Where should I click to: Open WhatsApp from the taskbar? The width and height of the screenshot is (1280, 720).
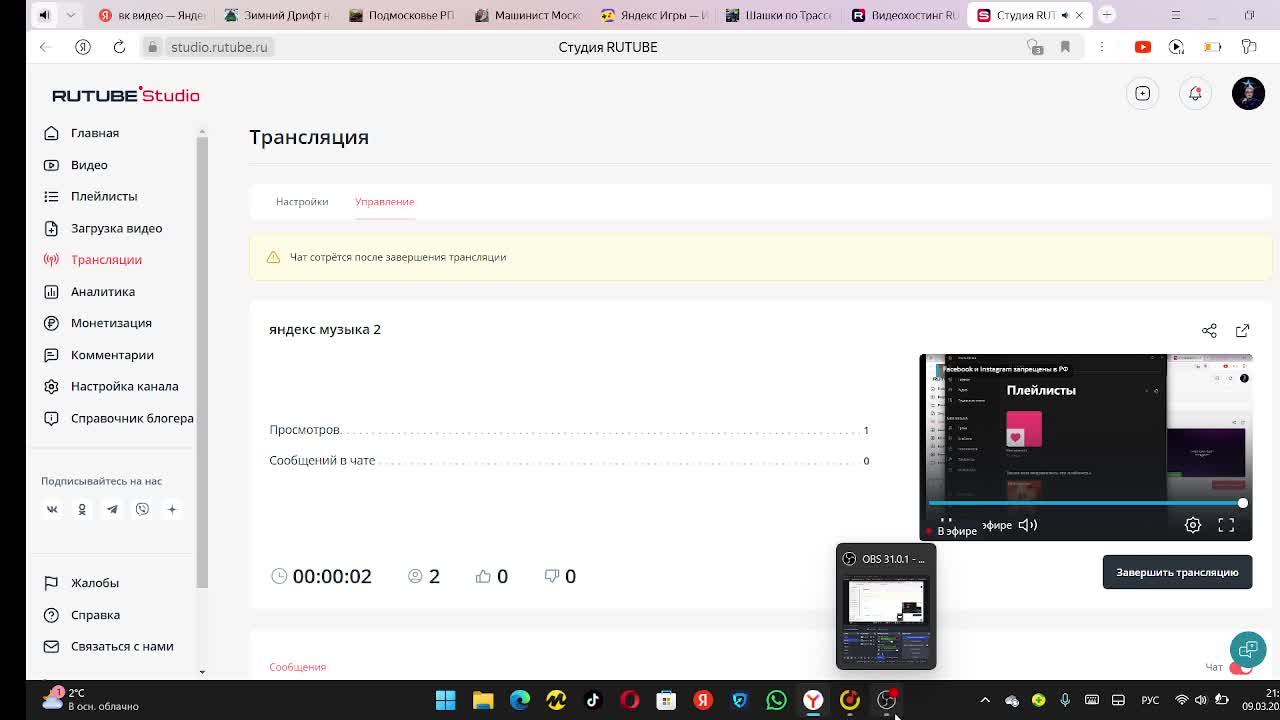(776, 700)
